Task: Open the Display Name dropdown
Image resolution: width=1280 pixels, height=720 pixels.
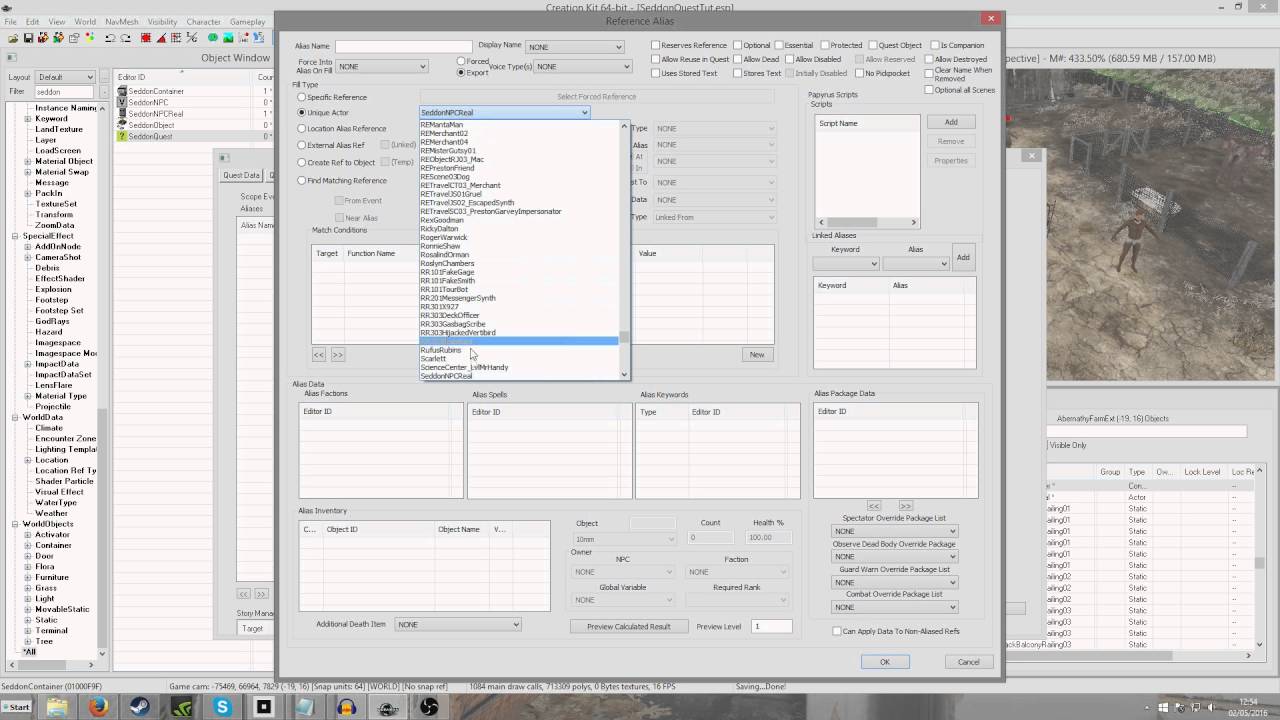Action: point(575,47)
